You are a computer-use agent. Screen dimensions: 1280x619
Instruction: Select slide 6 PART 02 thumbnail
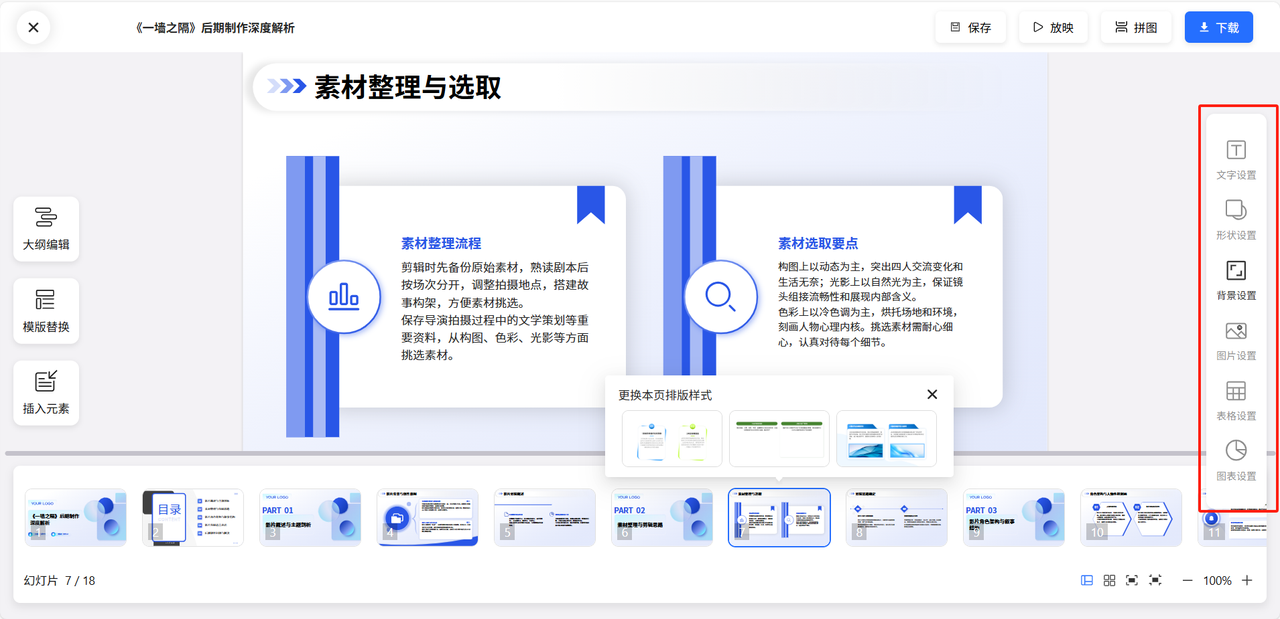[x=662, y=517]
